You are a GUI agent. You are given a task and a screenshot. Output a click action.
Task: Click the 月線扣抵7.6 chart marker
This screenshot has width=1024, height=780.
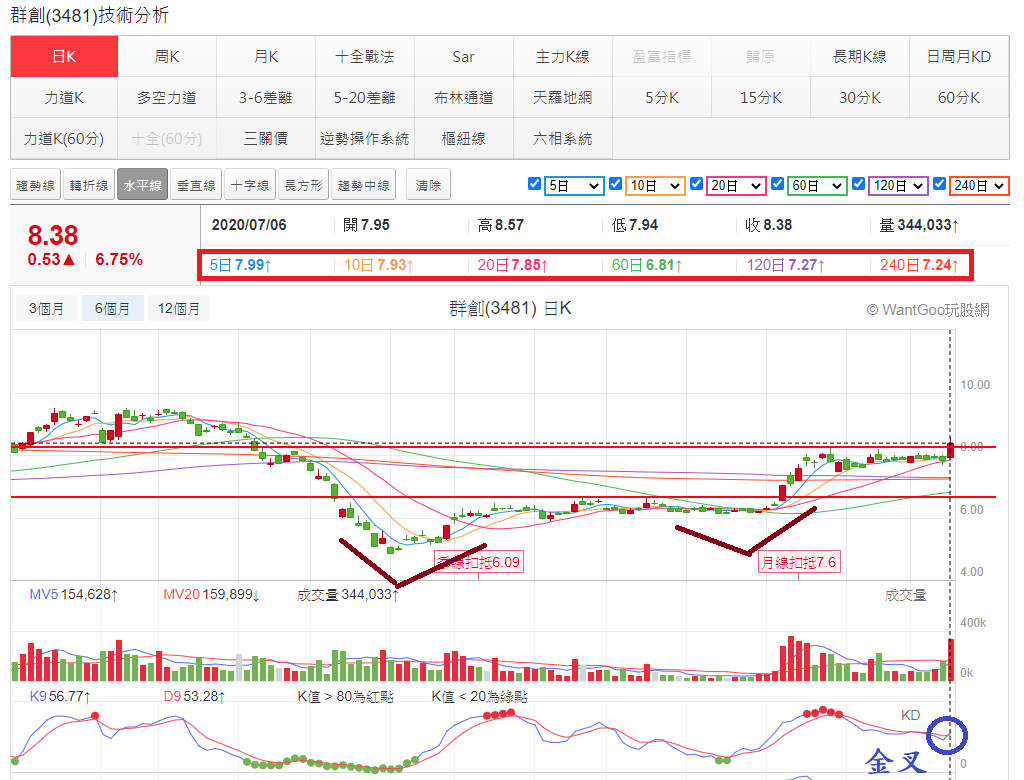799,562
